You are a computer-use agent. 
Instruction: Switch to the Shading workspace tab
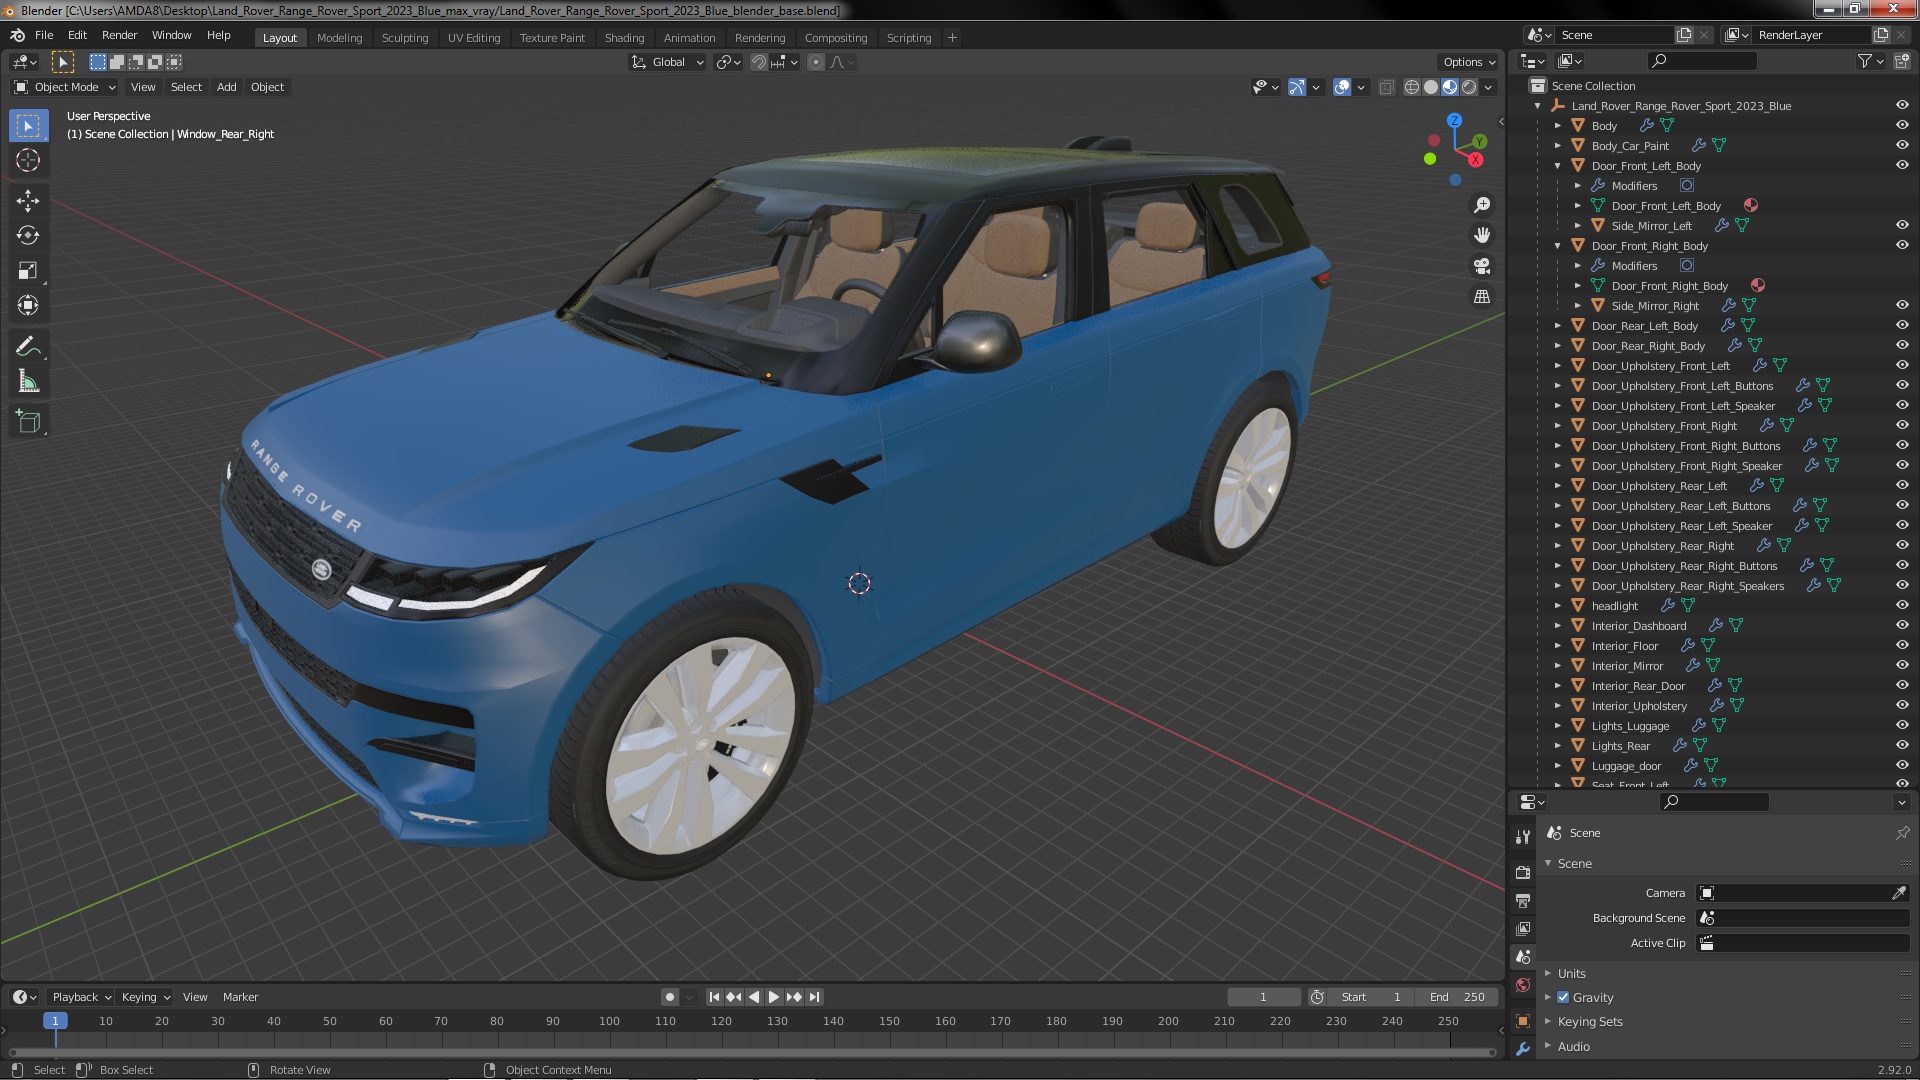click(624, 38)
